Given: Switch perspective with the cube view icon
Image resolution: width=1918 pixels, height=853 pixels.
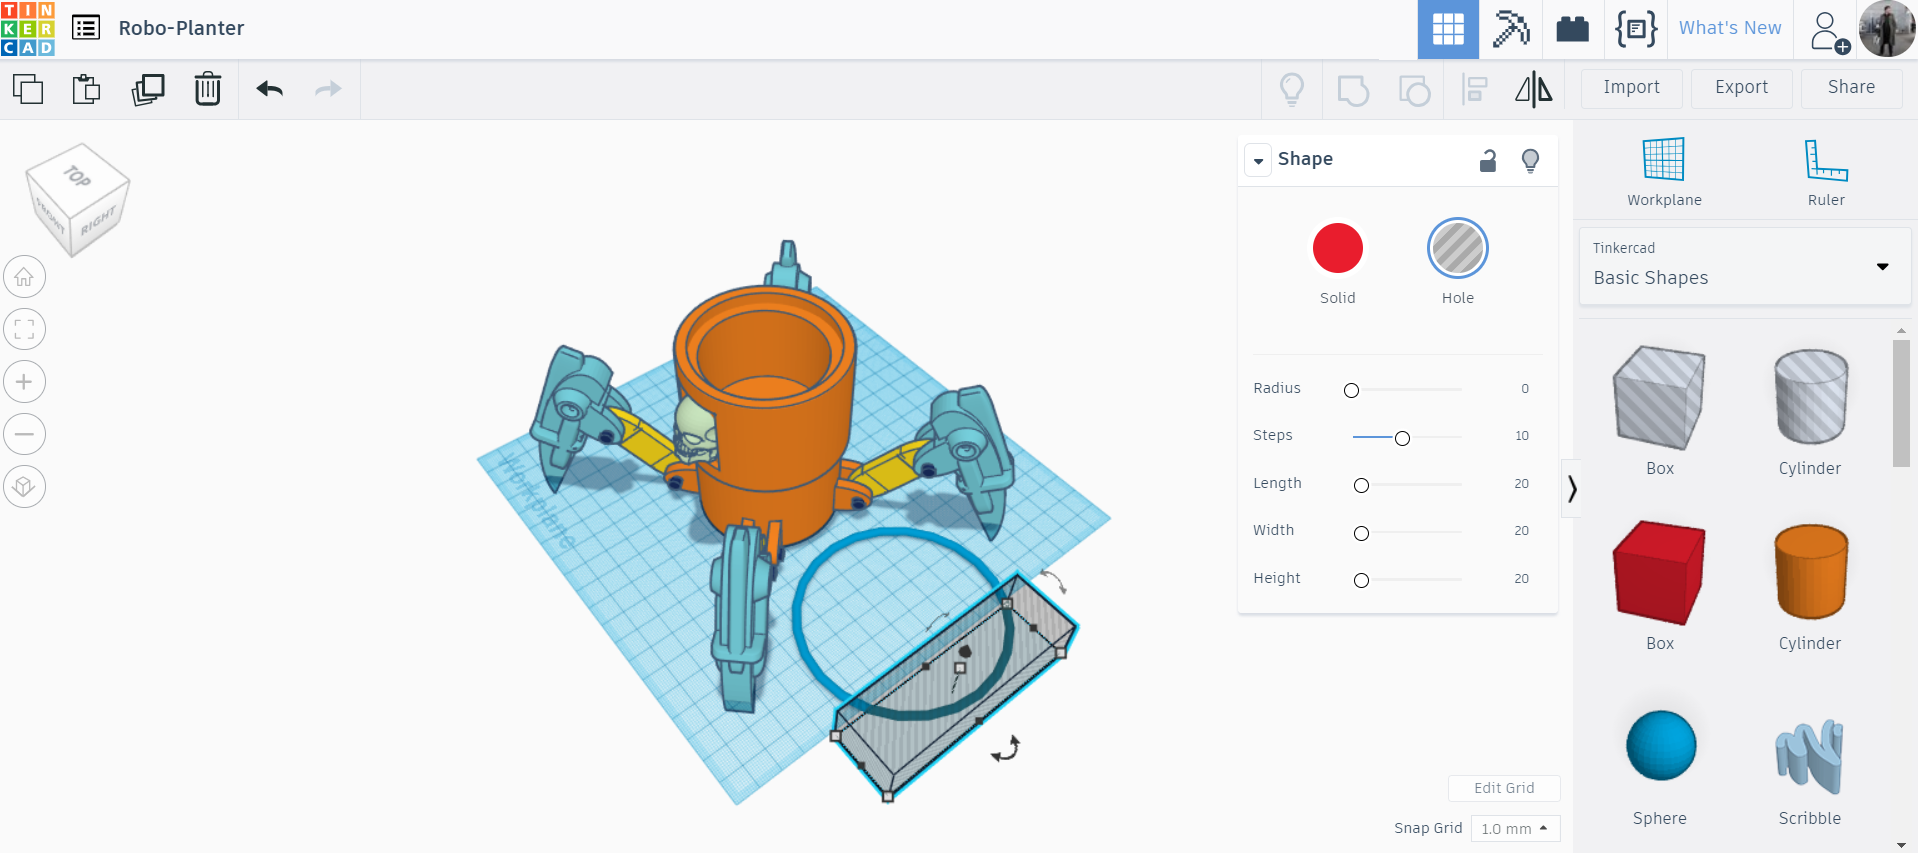Looking at the screenshot, I should tap(25, 487).
